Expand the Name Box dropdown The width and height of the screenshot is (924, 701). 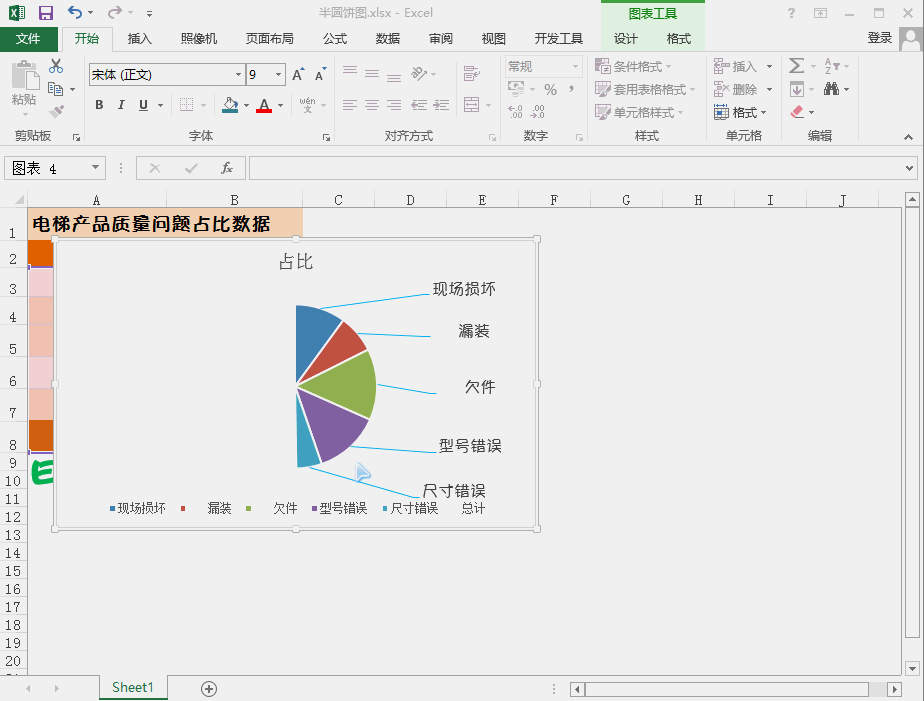pos(95,168)
